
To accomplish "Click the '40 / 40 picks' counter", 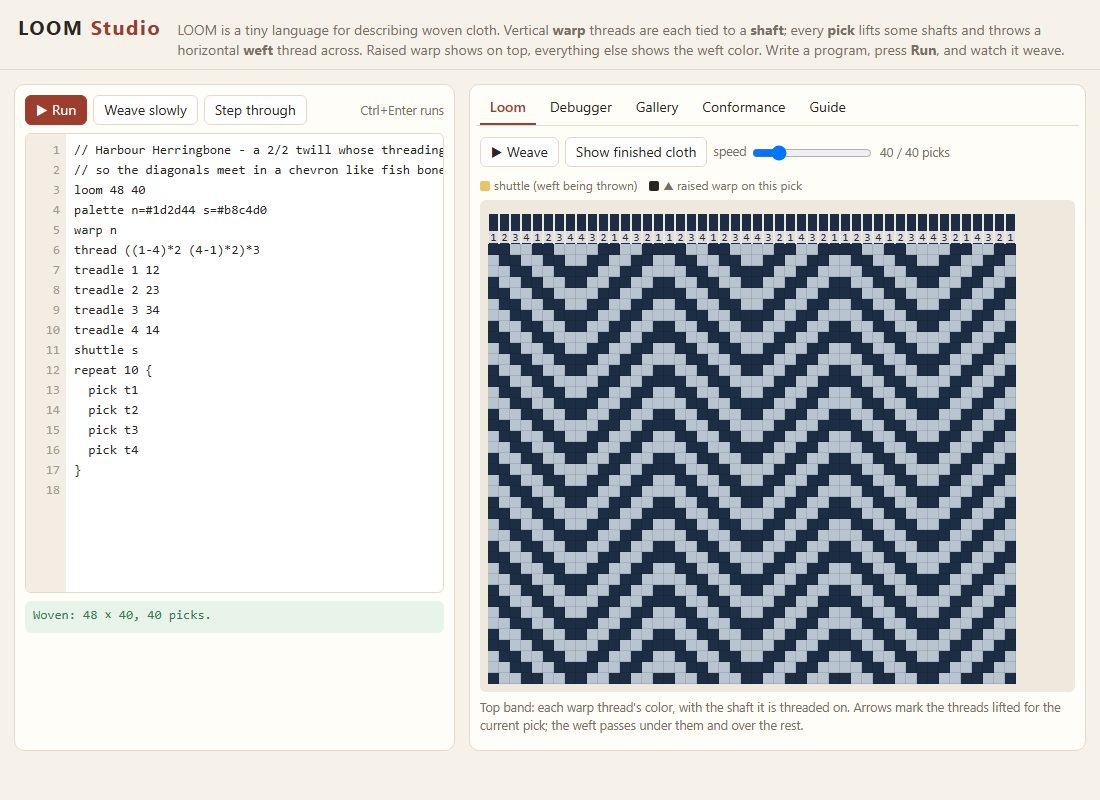I will pos(914,152).
